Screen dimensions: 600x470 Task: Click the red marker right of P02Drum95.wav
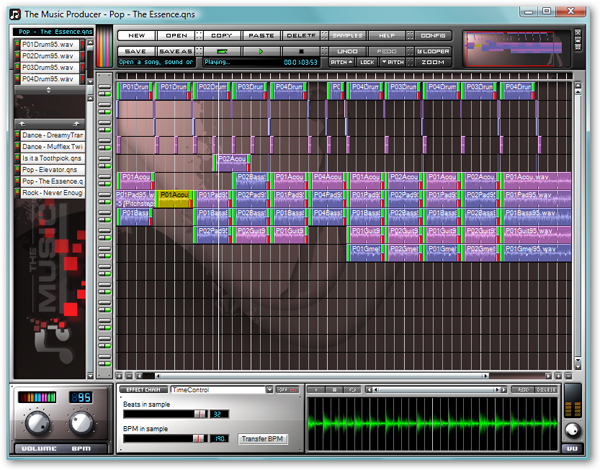tap(82, 56)
